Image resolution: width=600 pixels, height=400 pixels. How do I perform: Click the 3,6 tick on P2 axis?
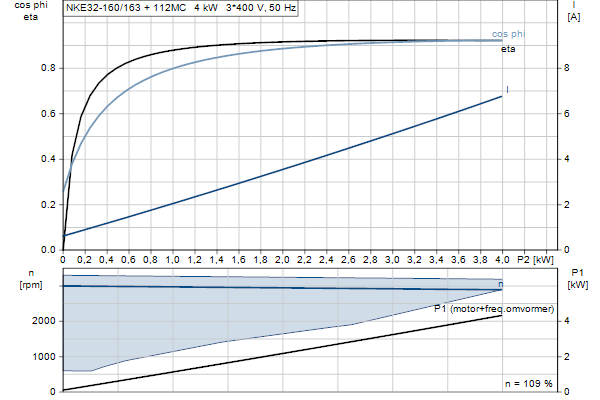(458, 260)
